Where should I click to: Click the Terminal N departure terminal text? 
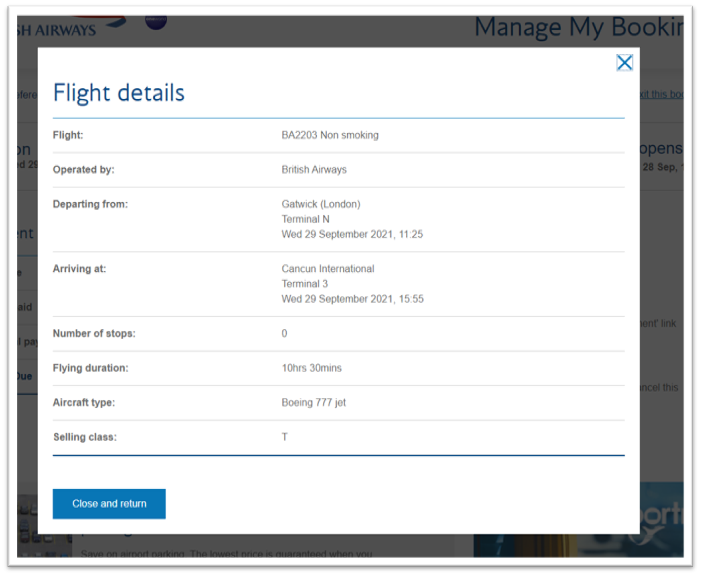pos(306,219)
